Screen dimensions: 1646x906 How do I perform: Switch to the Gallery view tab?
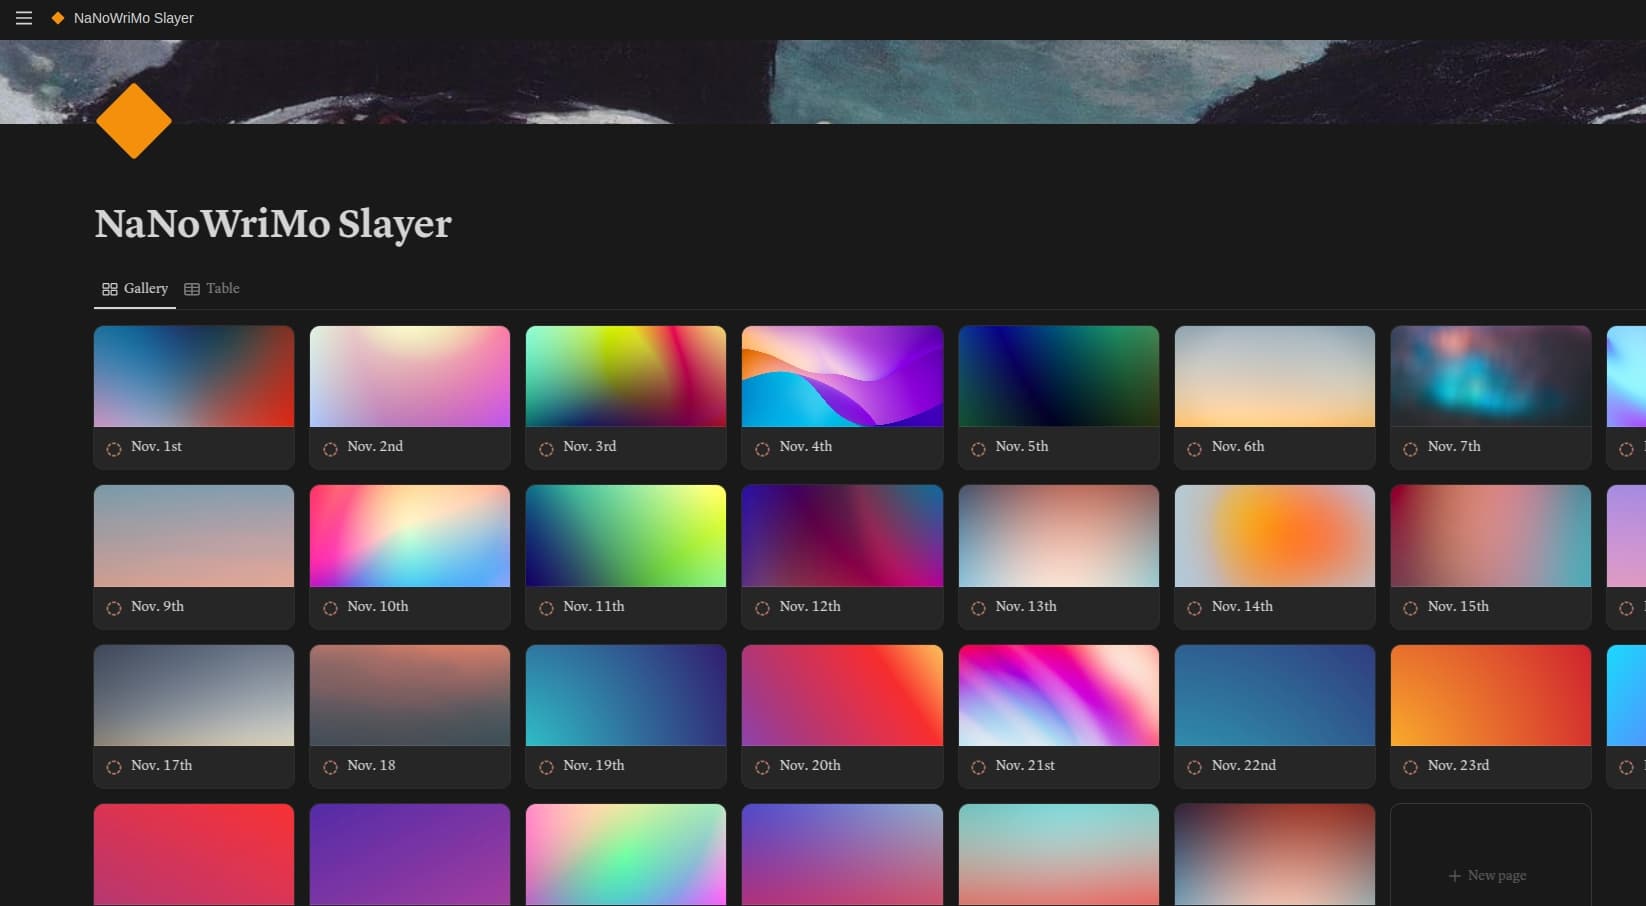(x=135, y=288)
